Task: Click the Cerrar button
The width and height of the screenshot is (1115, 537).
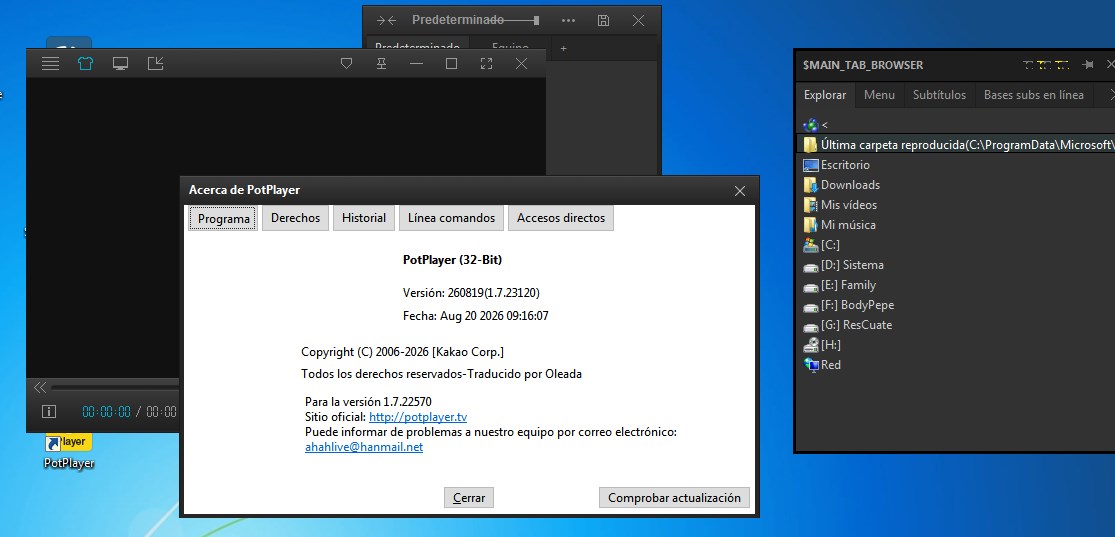Action: tap(469, 498)
